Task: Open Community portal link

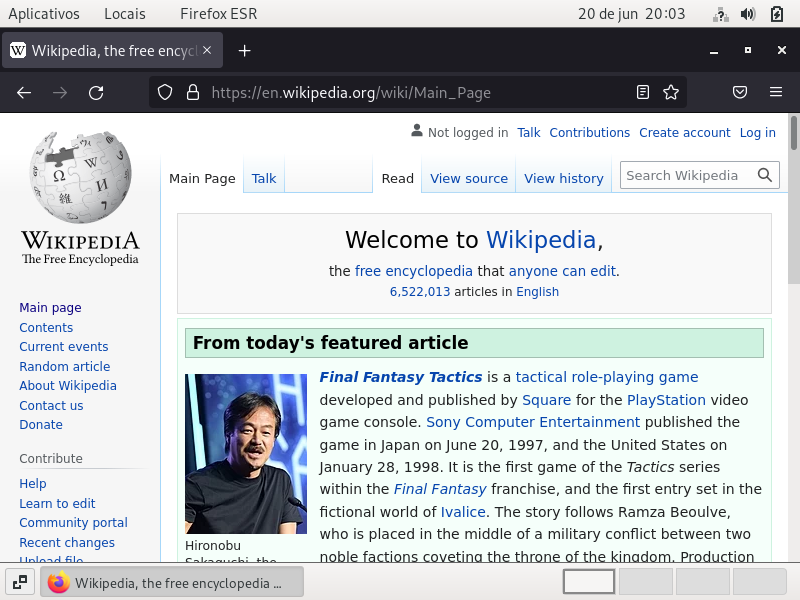Action: 73,523
